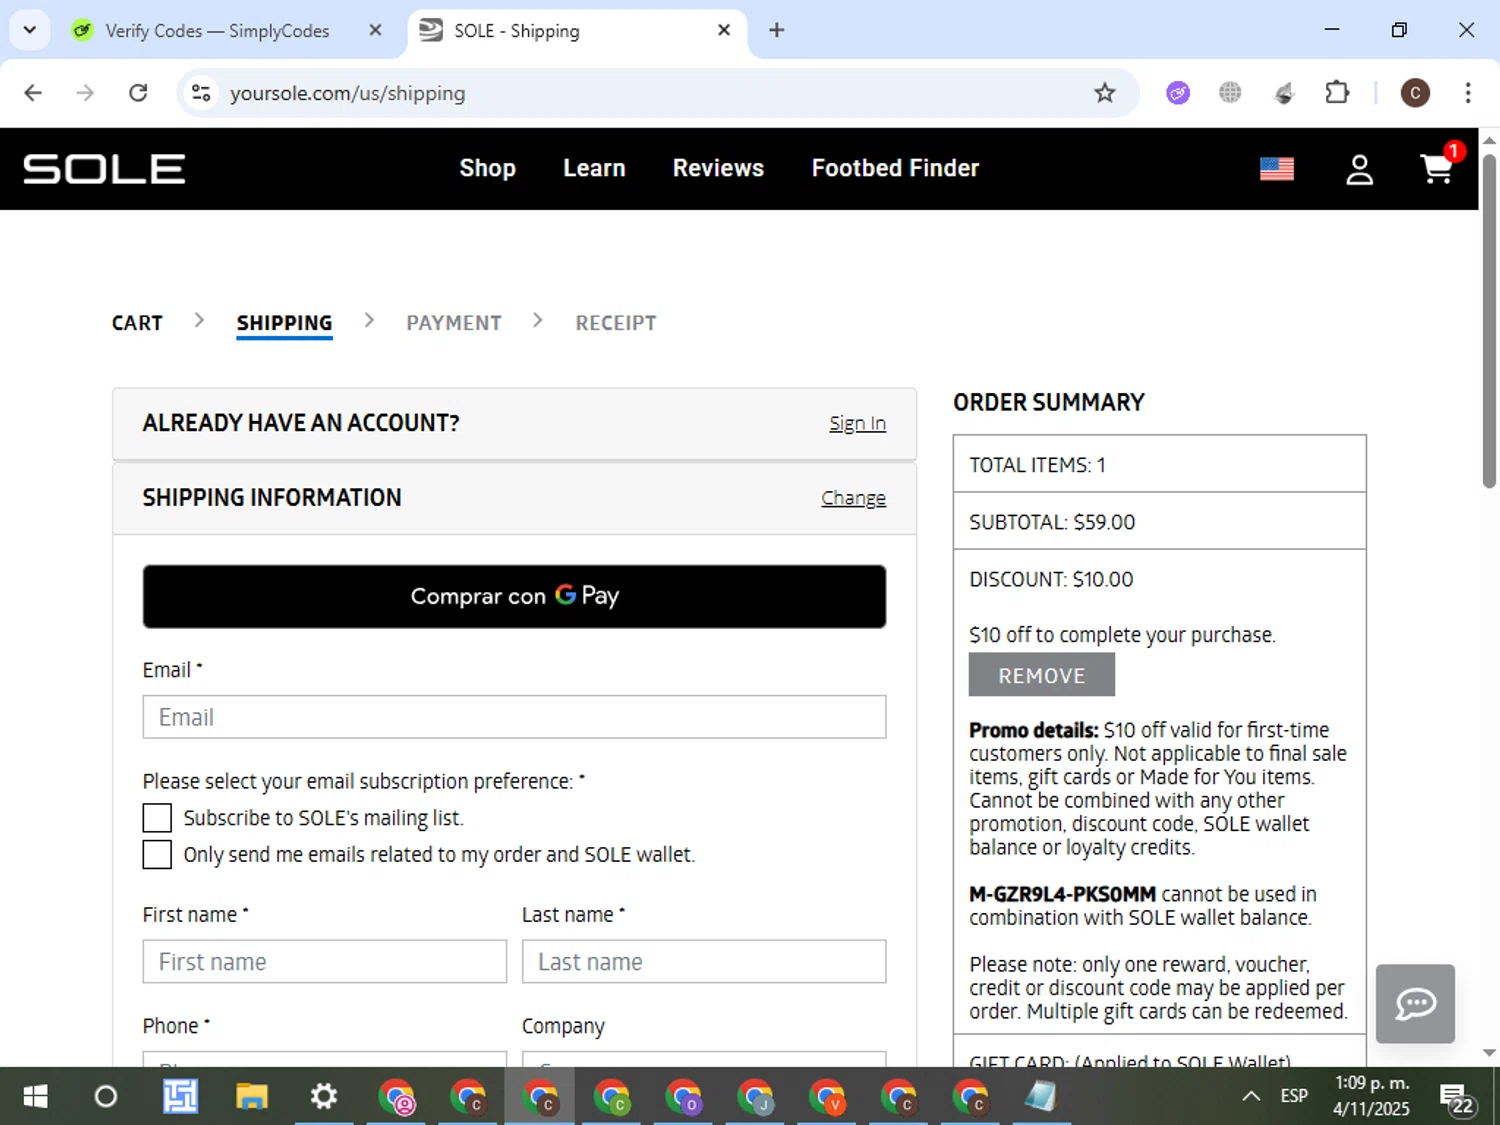Click the ESP language indicator

(1294, 1096)
